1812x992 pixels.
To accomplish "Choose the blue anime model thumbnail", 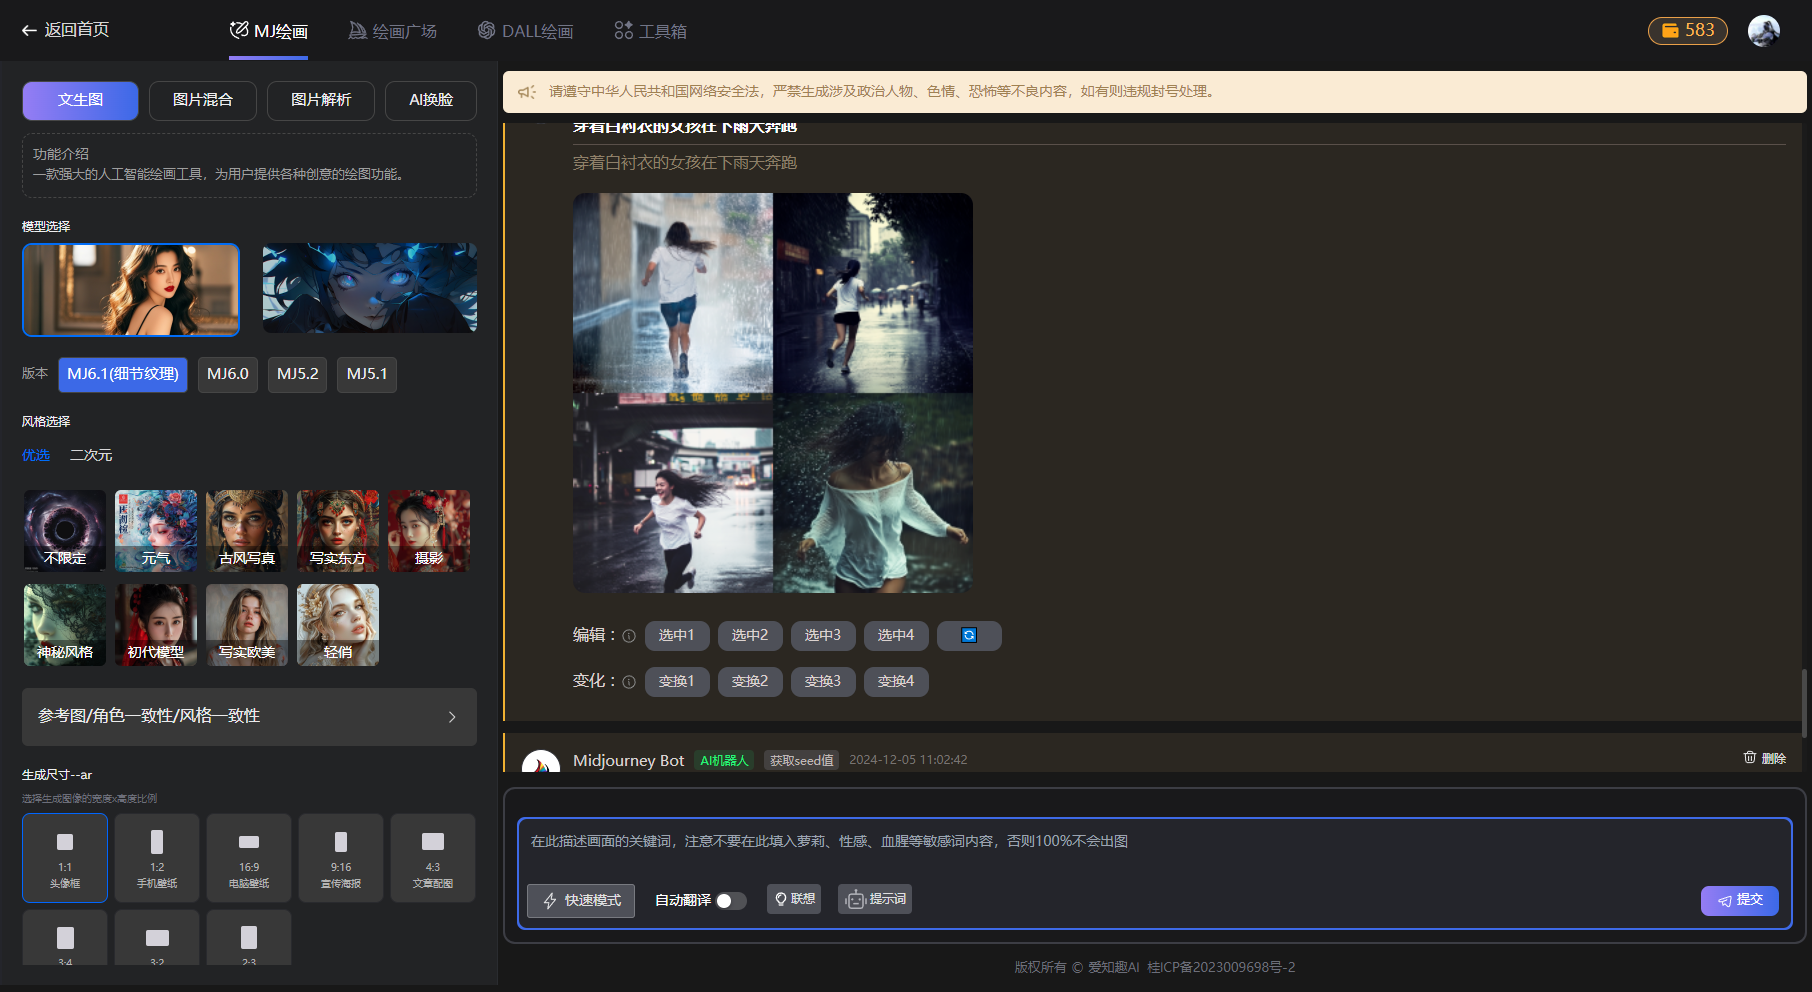I will point(370,288).
